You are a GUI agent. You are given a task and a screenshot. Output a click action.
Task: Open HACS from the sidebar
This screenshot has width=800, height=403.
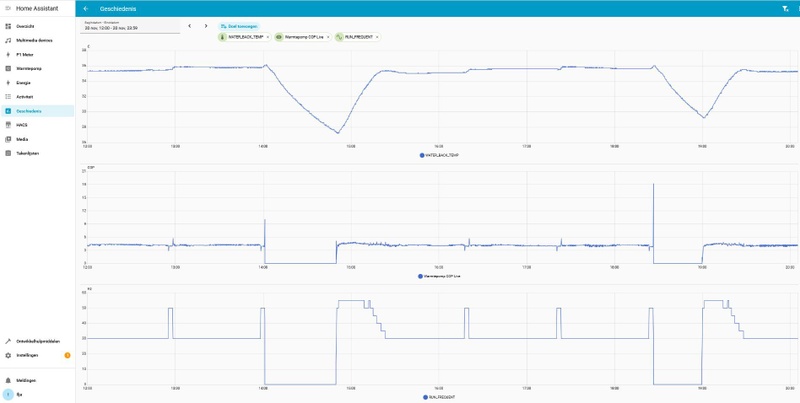(x=37, y=125)
